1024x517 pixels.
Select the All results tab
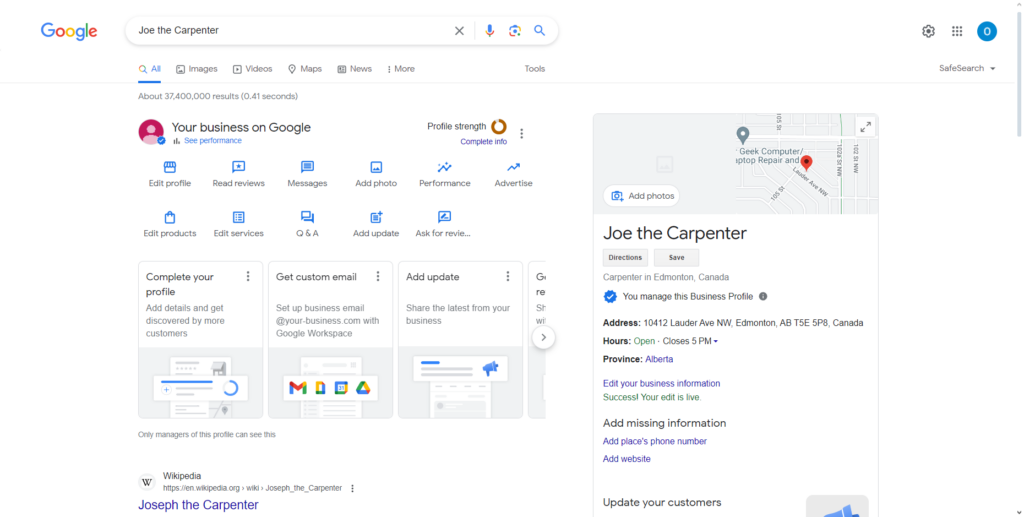pos(150,69)
